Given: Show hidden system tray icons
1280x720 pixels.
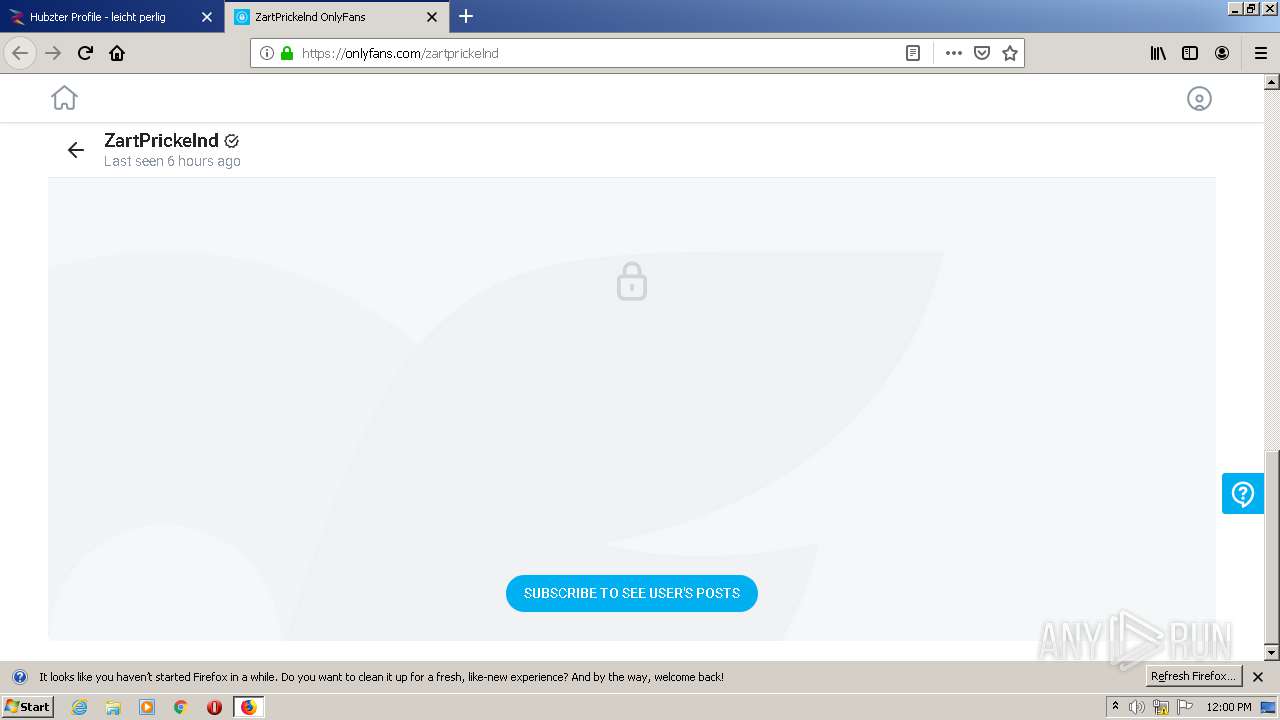Looking at the screenshot, I should click(x=1115, y=706).
